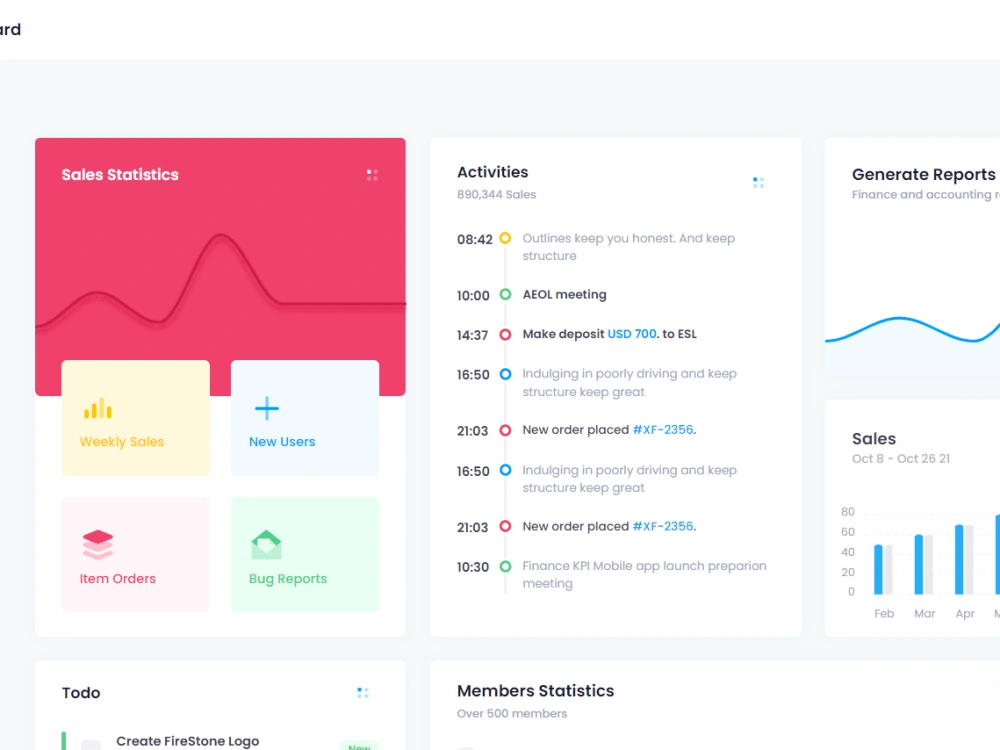This screenshot has height=750, width=1000.
Task: Tick the Create FireStone Logo checkbox
Action: tap(91, 744)
